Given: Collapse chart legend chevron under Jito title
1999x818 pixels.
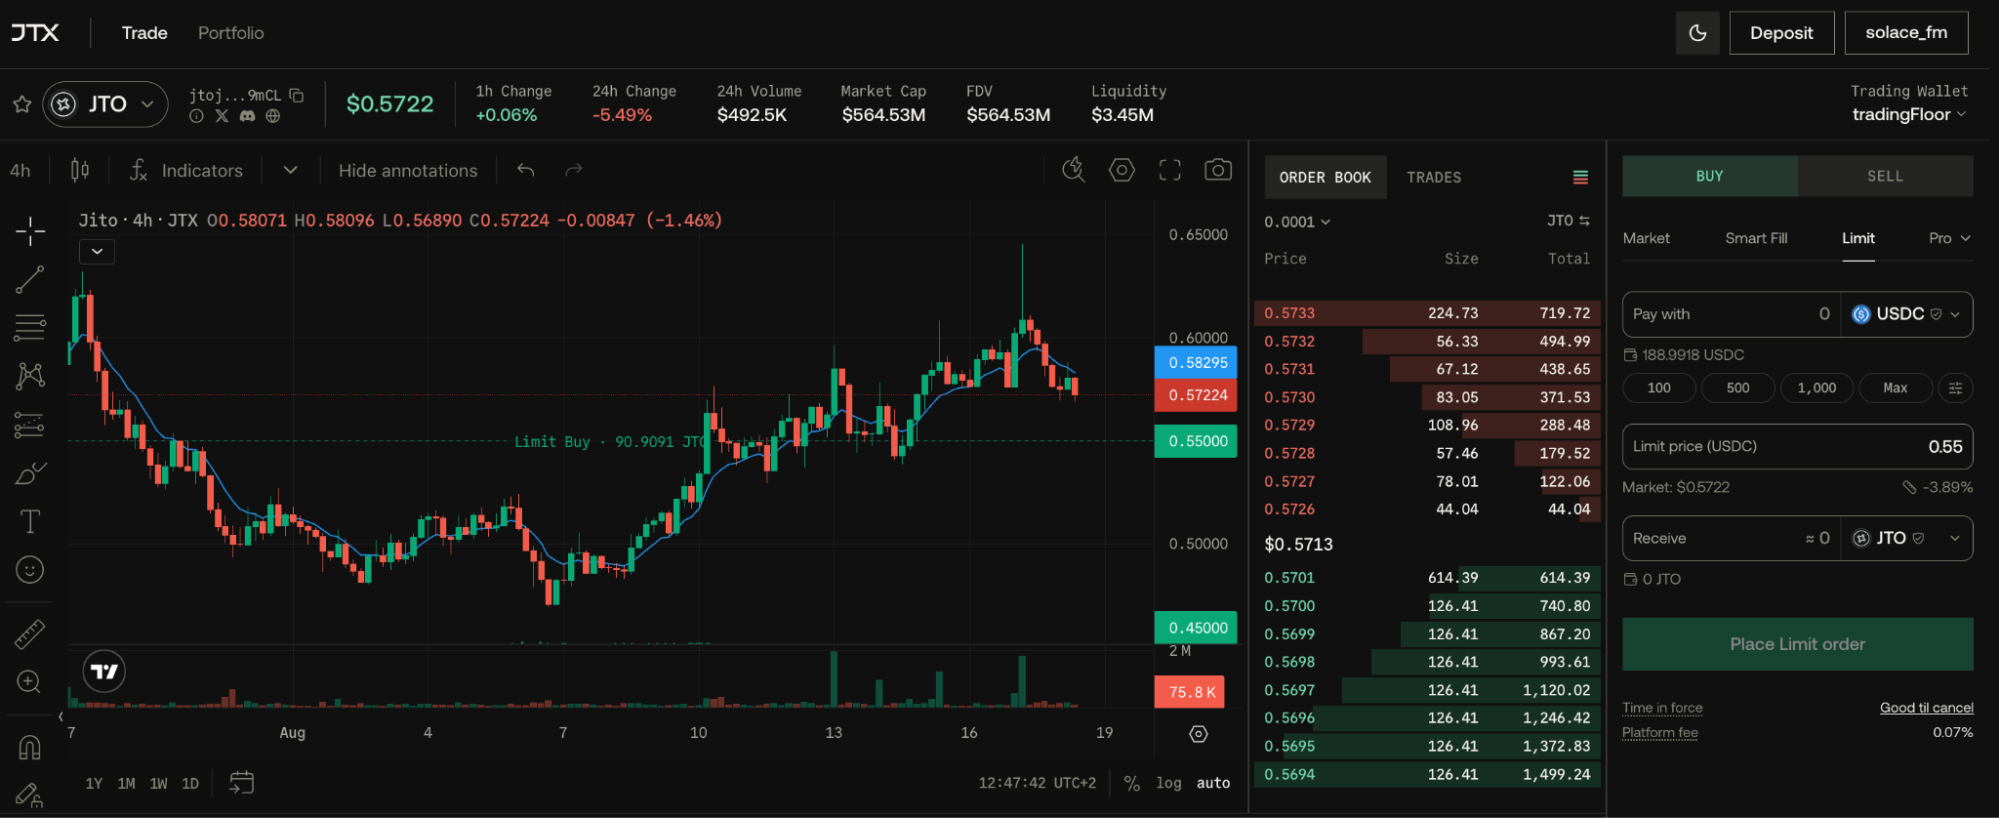Looking at the screenshot, I should pos(97,252).
